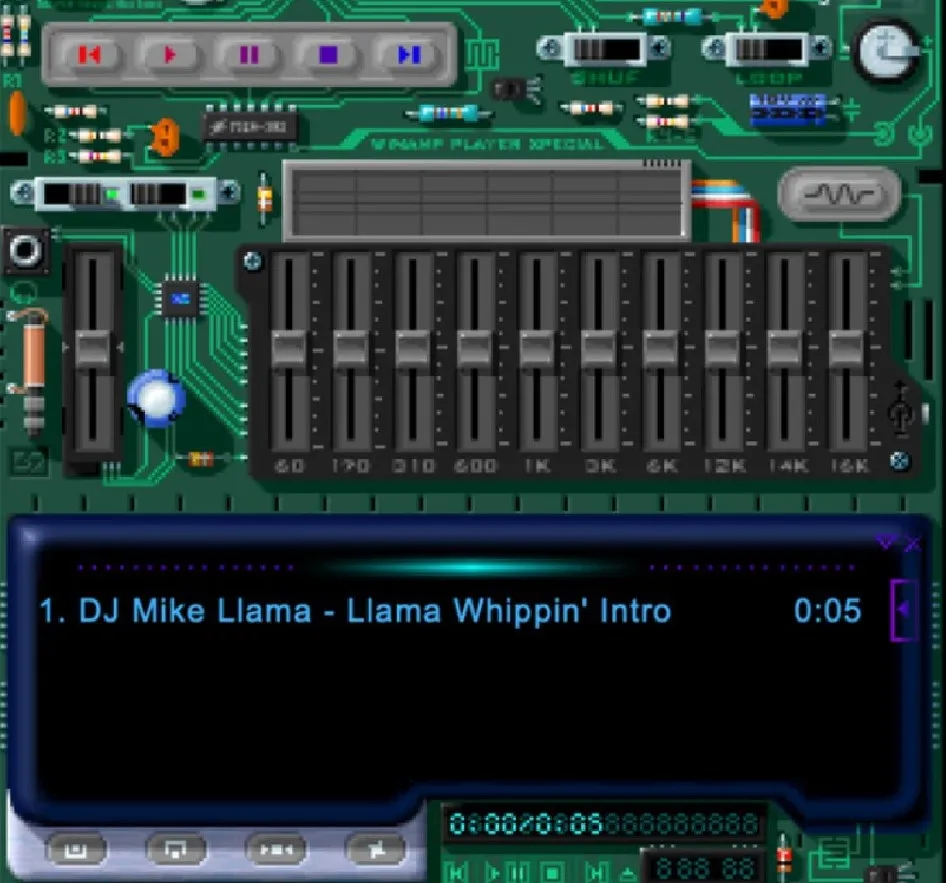
Task: Open the playlist add-file menu button
Action: (x=75, y=850)
